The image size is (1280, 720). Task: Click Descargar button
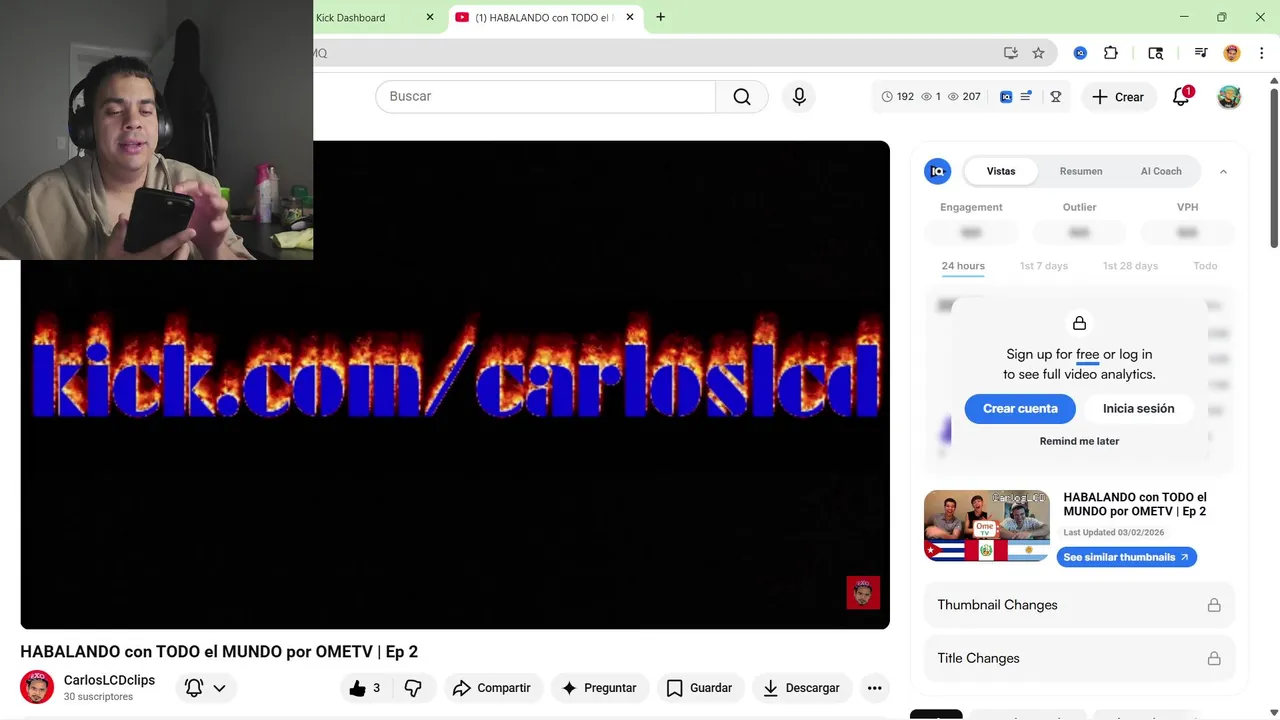pyautogui.click(x=802, y=688)
